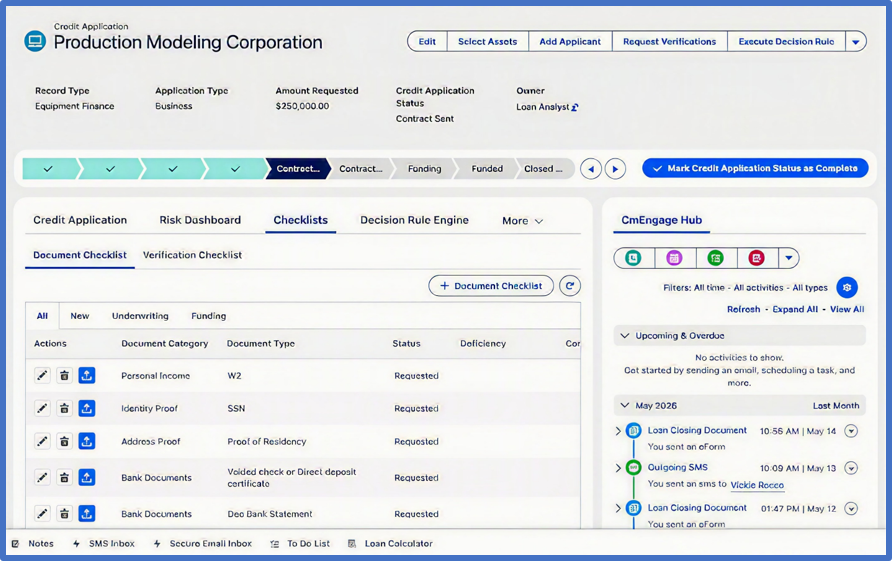The height and width of the screenshot is (561, 892).
Task: Change owner icon next to Loan Analyst
Action: point(575,107)
